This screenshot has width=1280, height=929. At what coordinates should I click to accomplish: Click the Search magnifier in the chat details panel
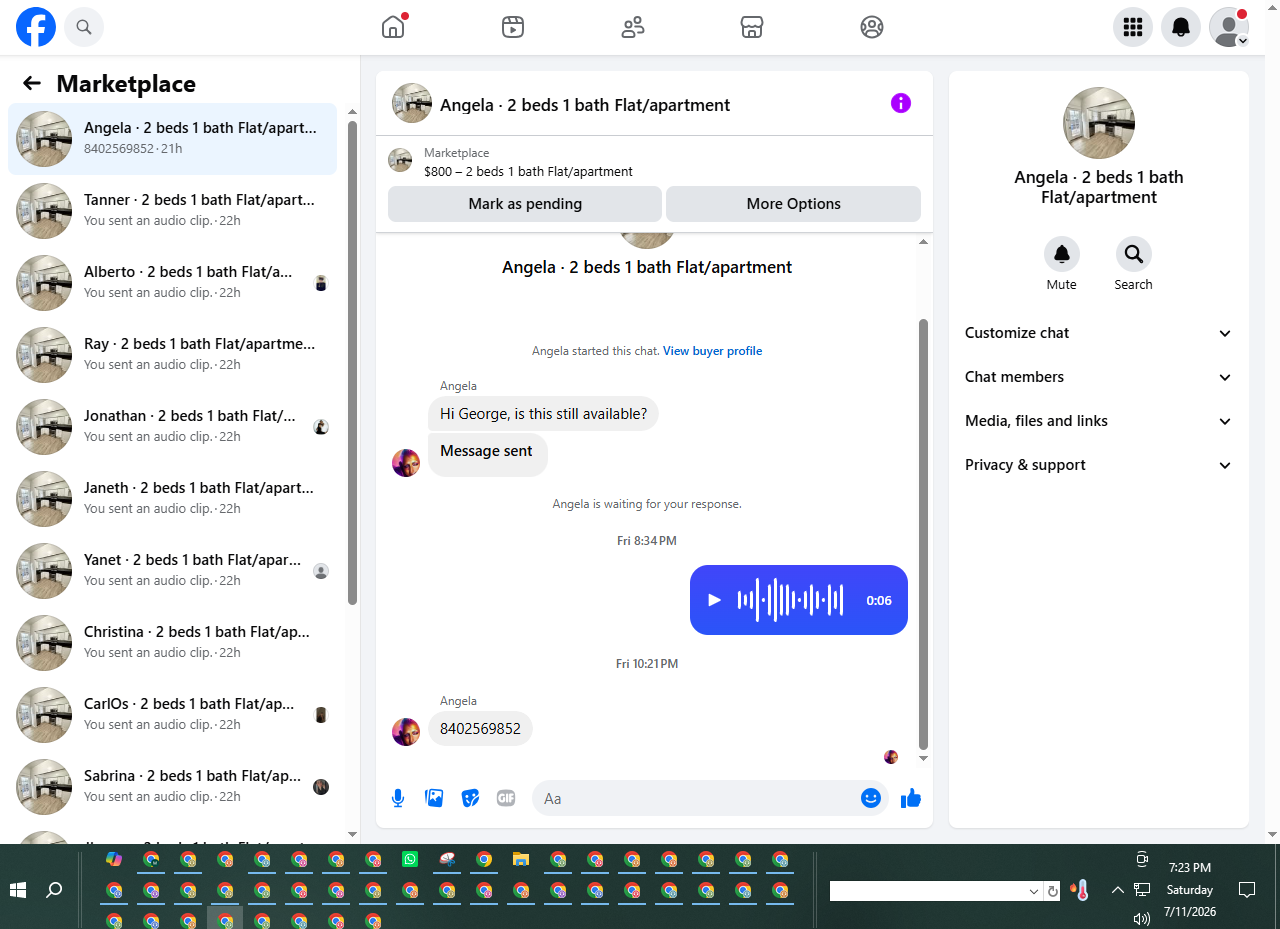click(x=1133, y=254)
